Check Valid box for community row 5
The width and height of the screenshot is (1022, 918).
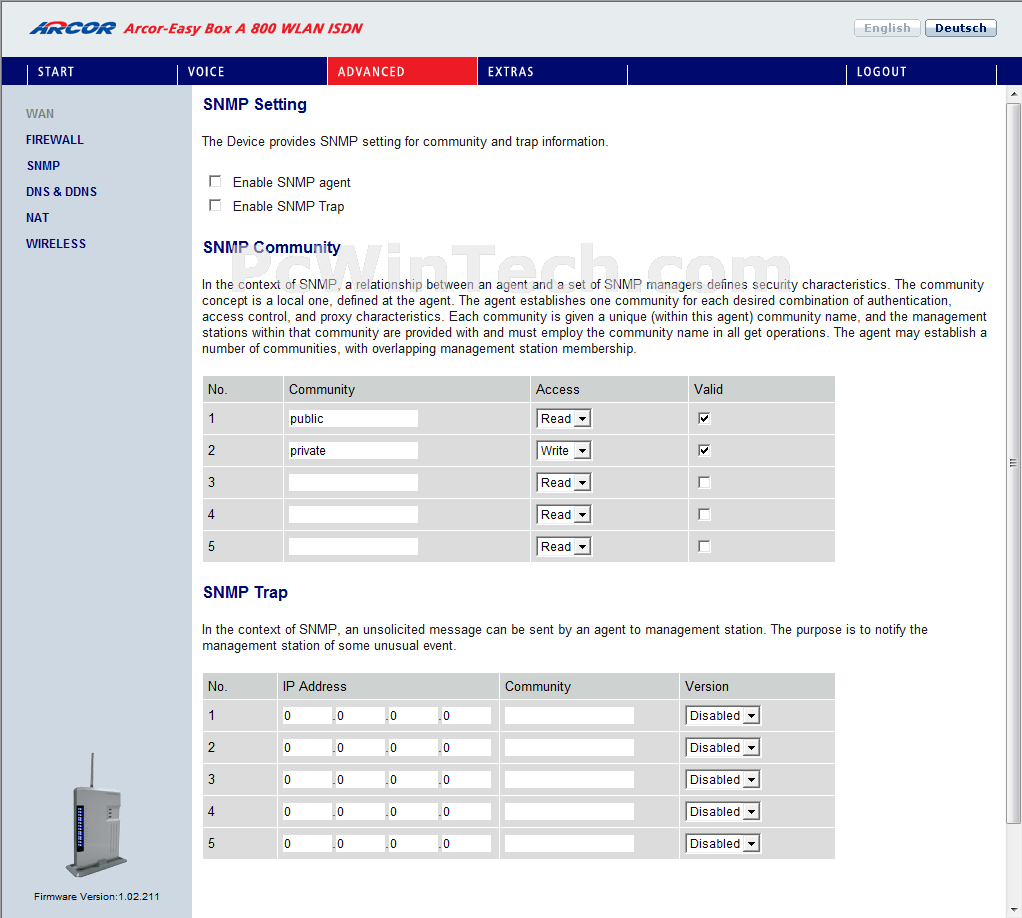(704, 546)
